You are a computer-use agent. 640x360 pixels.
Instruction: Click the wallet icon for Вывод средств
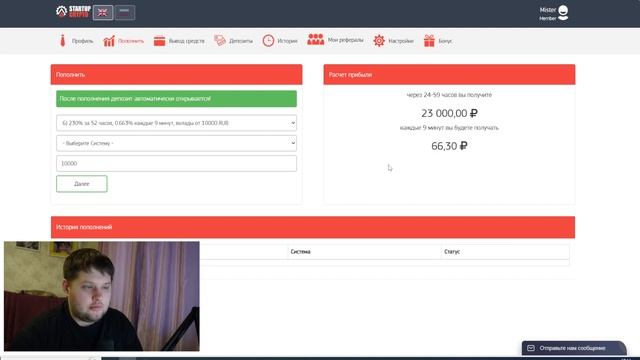159,41
